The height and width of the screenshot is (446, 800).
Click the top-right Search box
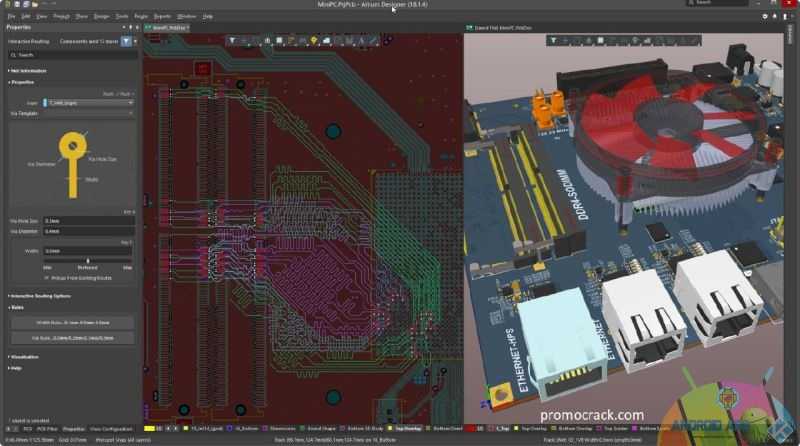point(717,4)
